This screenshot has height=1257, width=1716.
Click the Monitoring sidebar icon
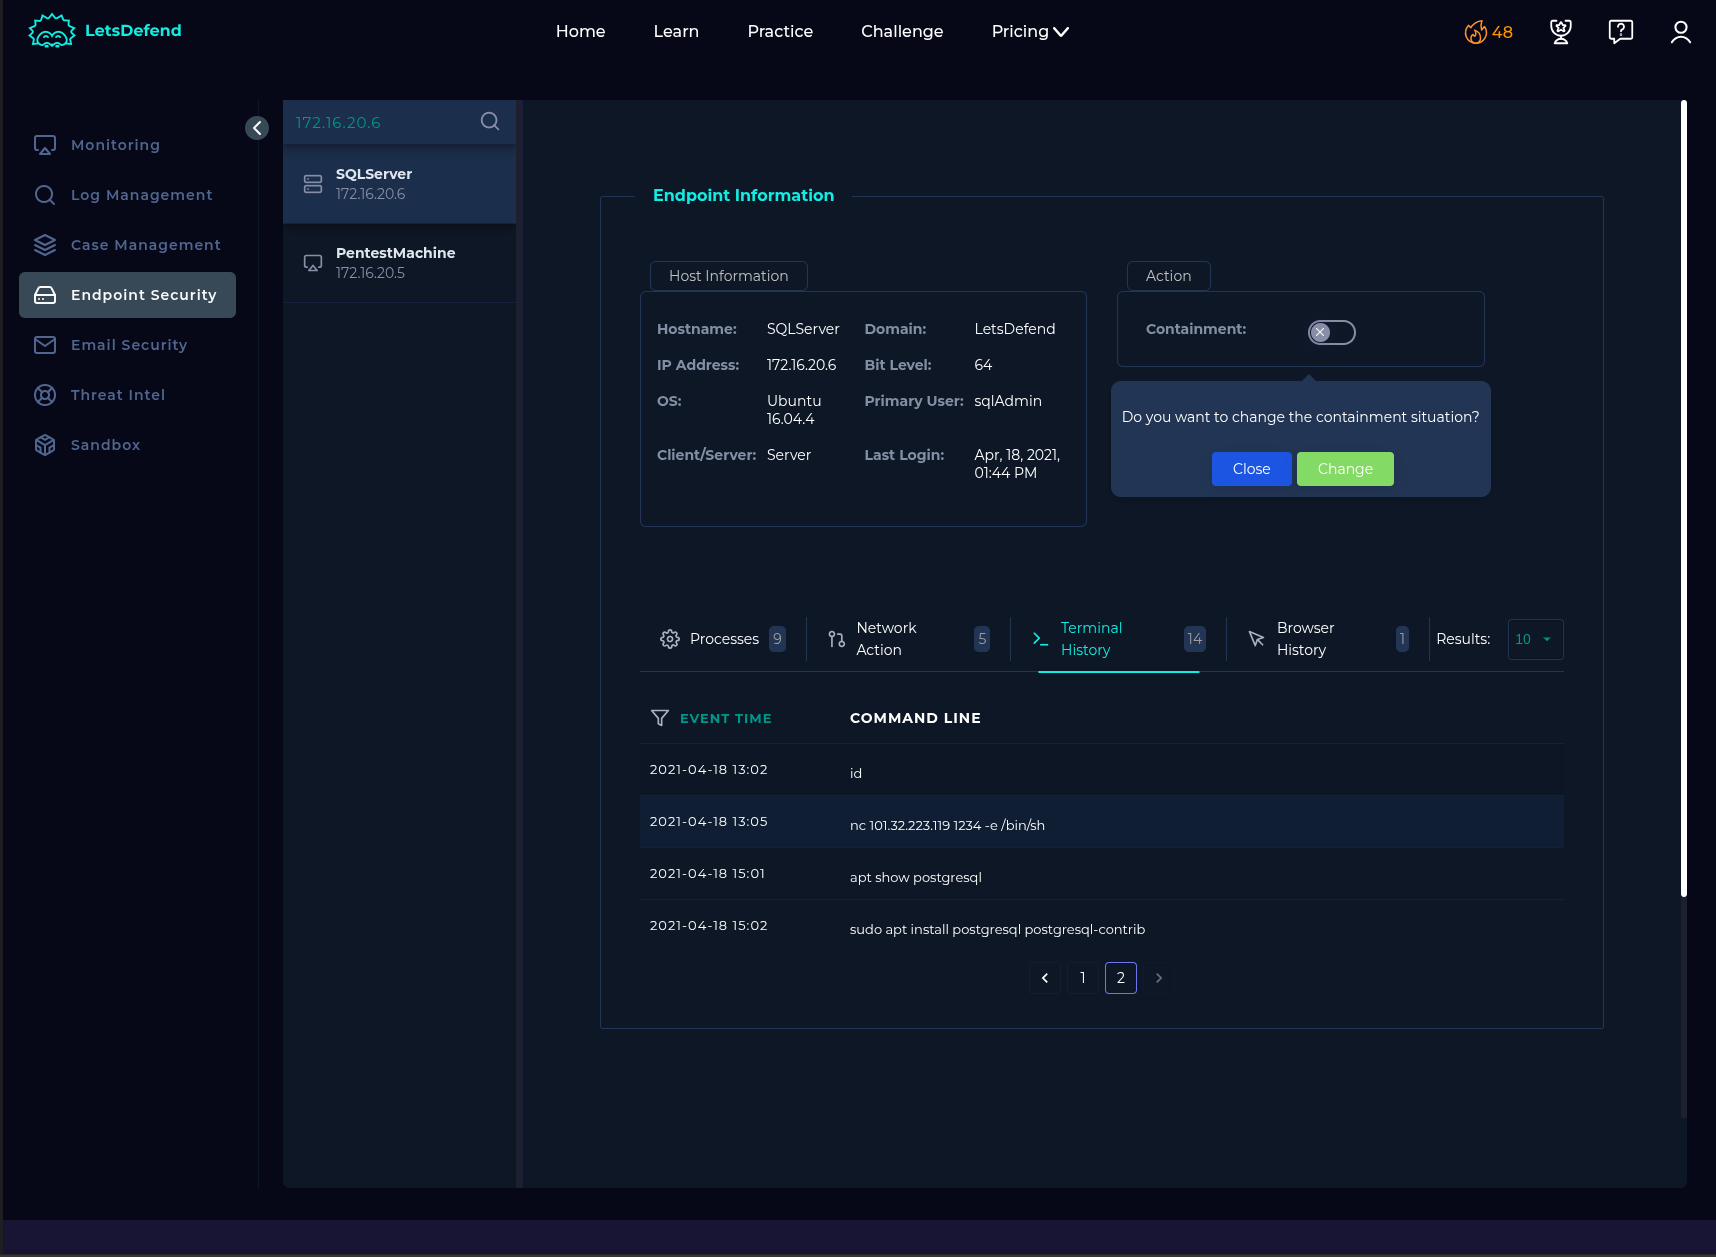coord(45,145)
